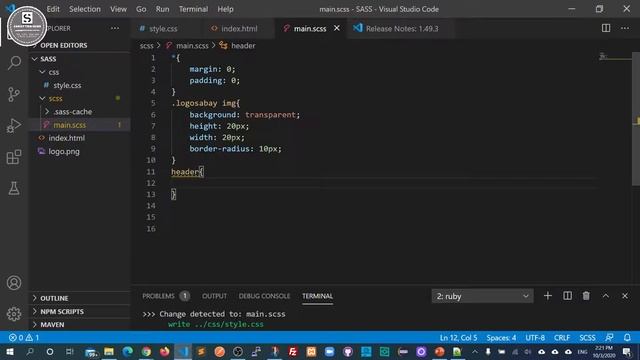This screenshot has width=640, height=360.
Task: Switch to the index.html editor tab
Action: pyautogui.click(x=239, y=29)
